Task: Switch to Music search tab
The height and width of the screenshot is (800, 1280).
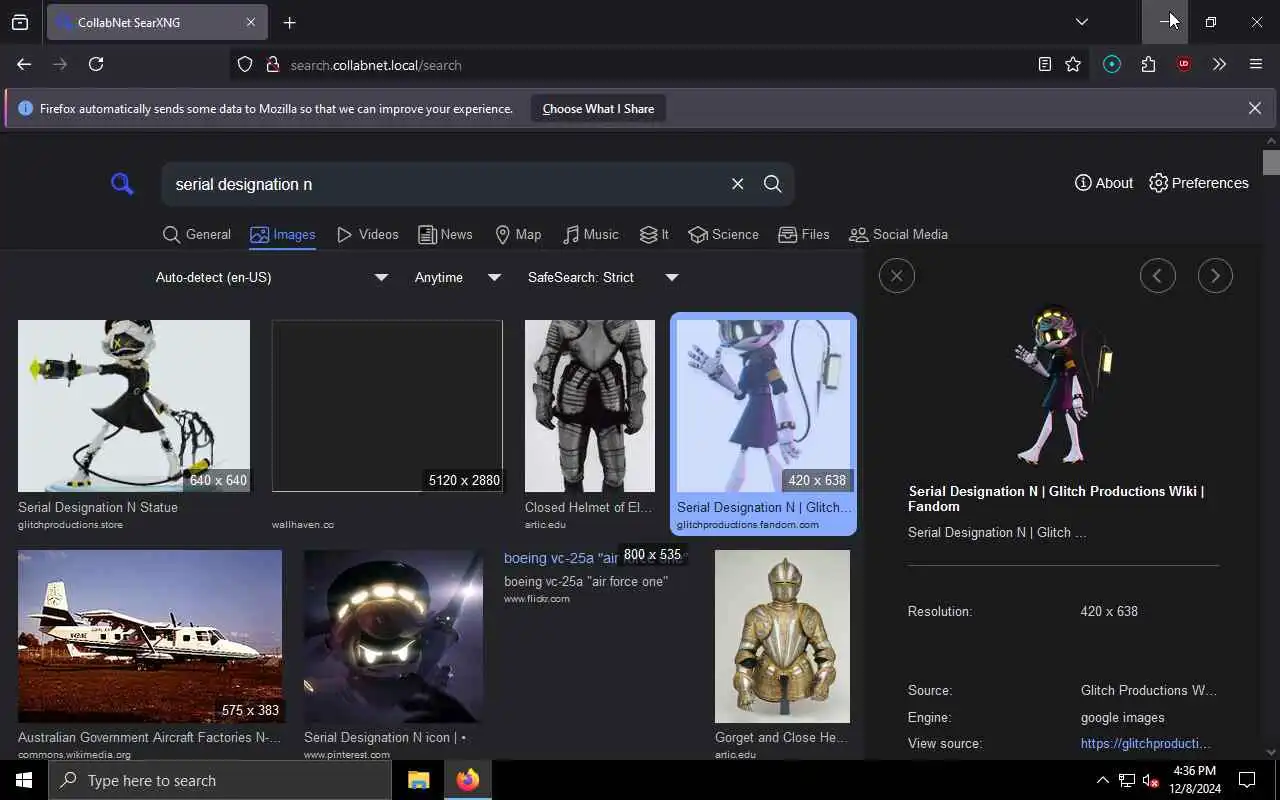Action: tap(591, 234)
